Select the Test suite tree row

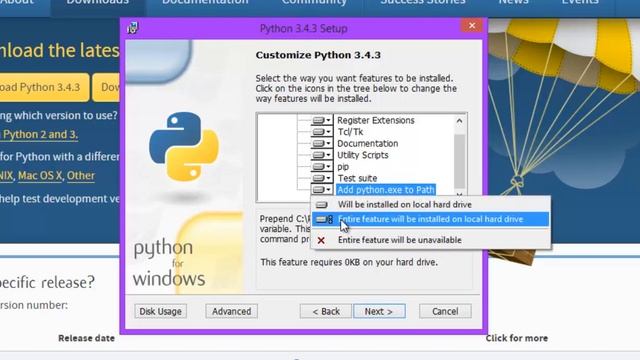pyautogui.click(x=357, y=178)
